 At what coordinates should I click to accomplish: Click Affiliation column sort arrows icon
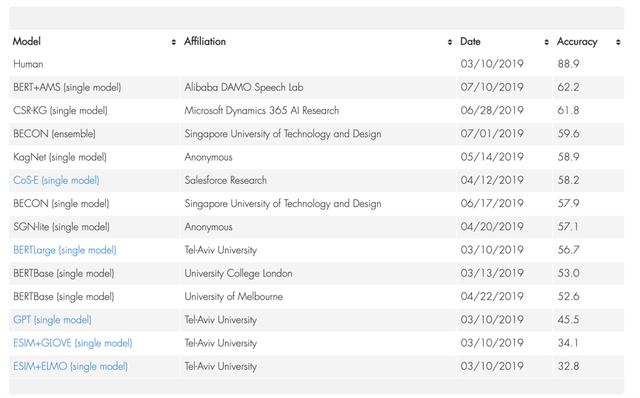pyautogui.click(x=450, y=42)
